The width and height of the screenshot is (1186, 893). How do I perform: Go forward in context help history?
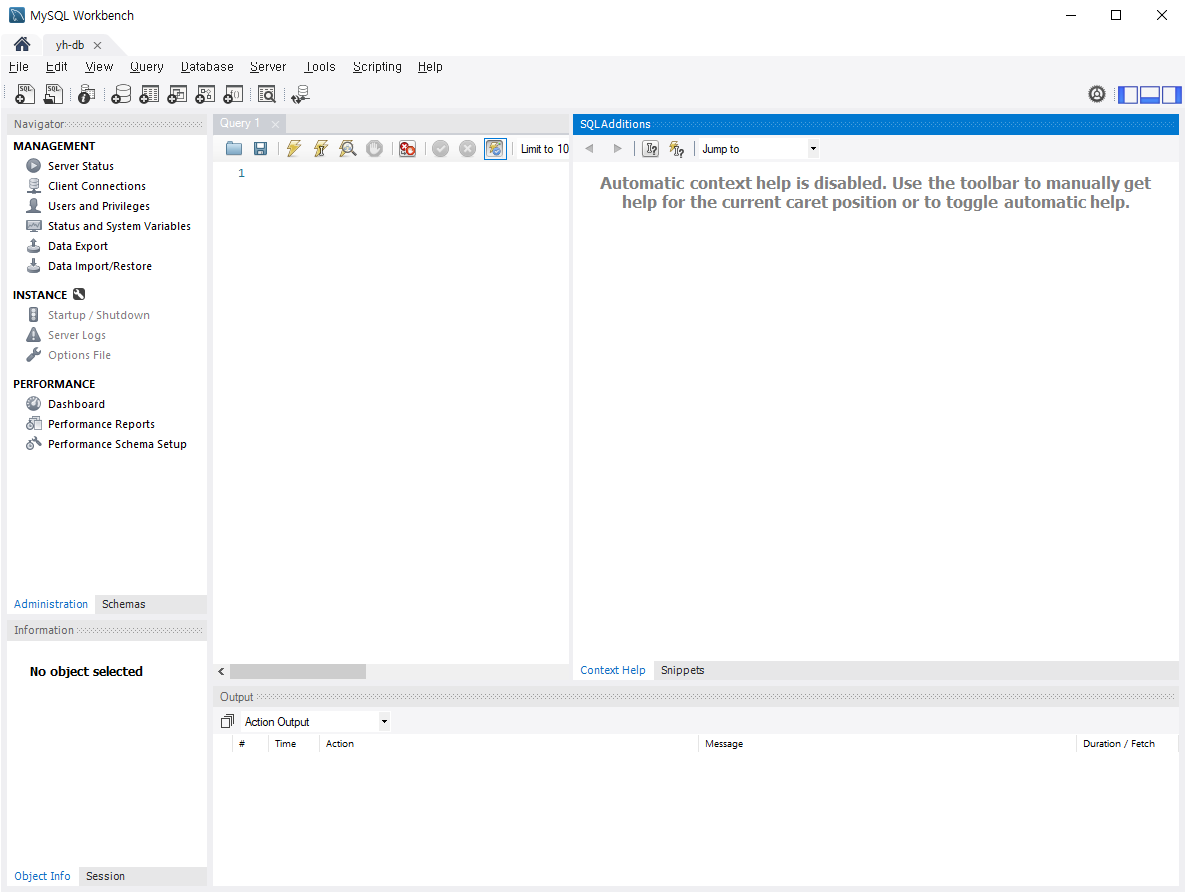click(x=617, y=149)
